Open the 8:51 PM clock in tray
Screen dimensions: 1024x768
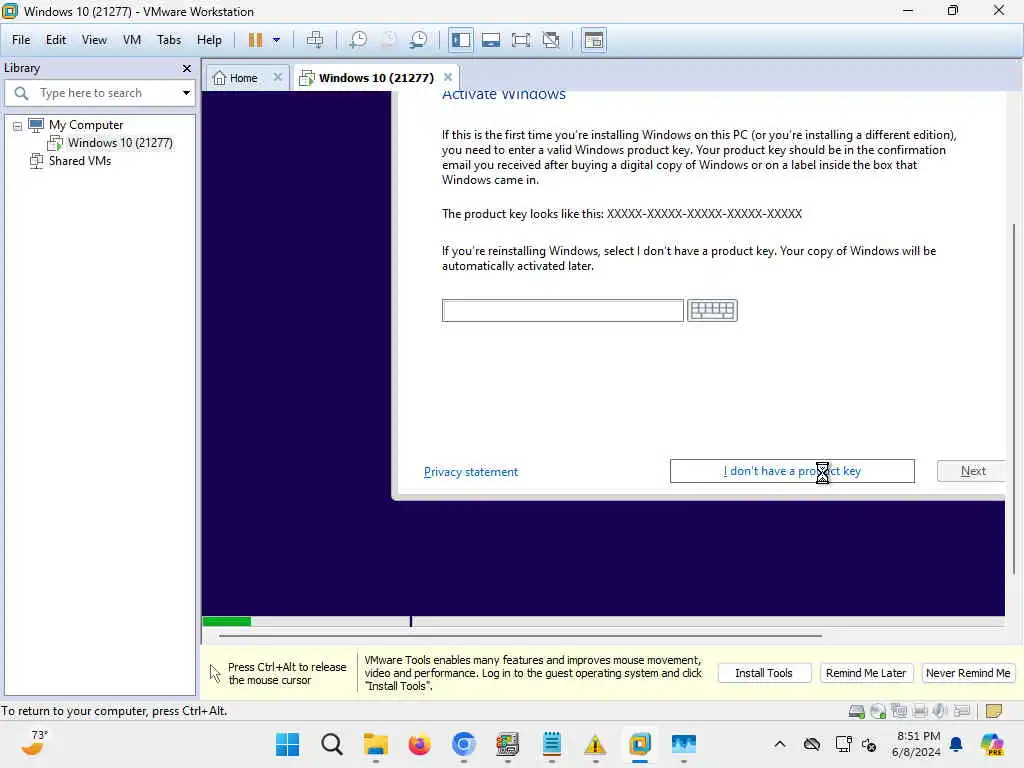coord(918,736)
